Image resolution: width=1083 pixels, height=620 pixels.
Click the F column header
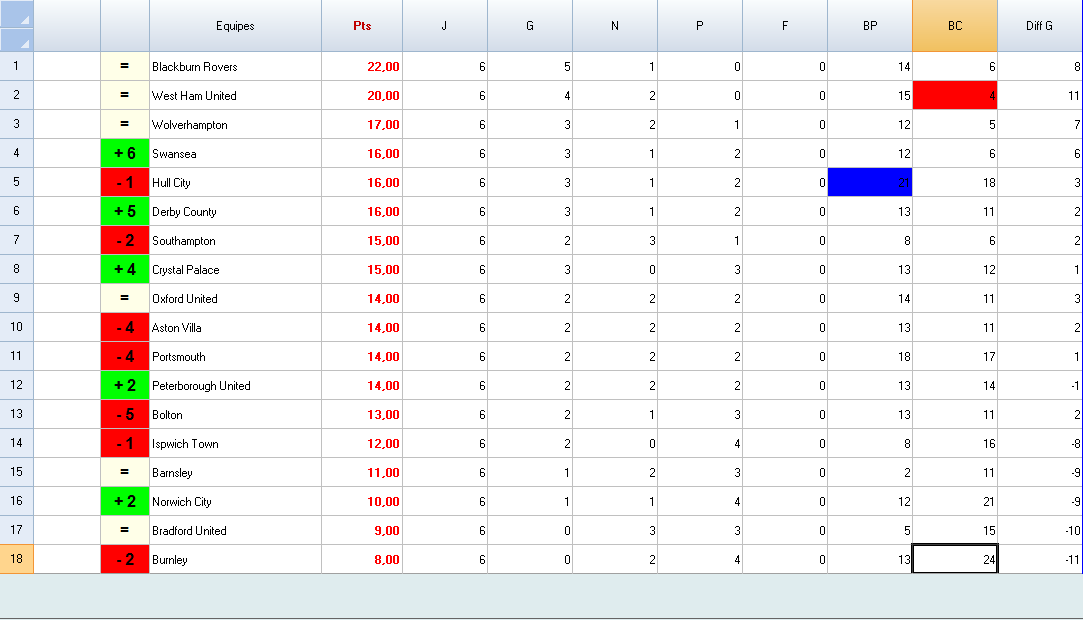785,26
